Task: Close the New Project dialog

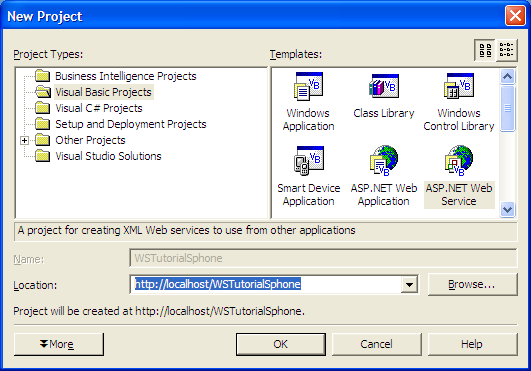Action: pyautogui.click(x=515, y=16)
